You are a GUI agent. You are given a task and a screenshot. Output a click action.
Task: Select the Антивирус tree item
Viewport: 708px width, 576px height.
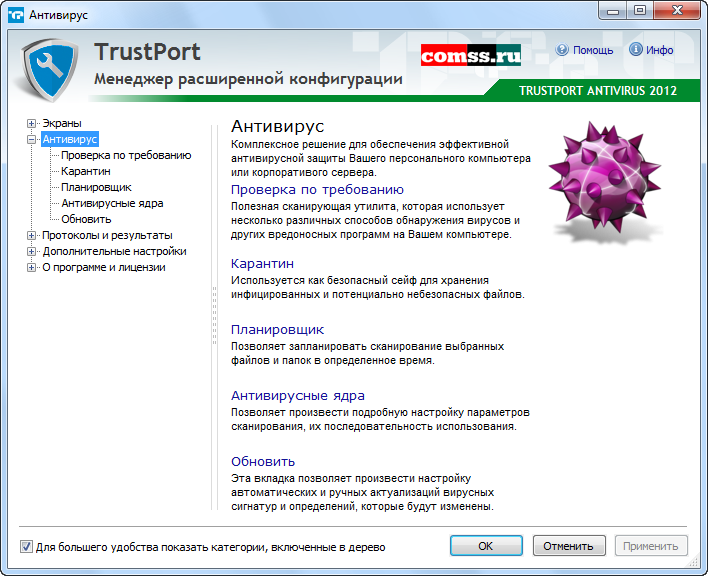pyautogui.click(x=70, y=139)
